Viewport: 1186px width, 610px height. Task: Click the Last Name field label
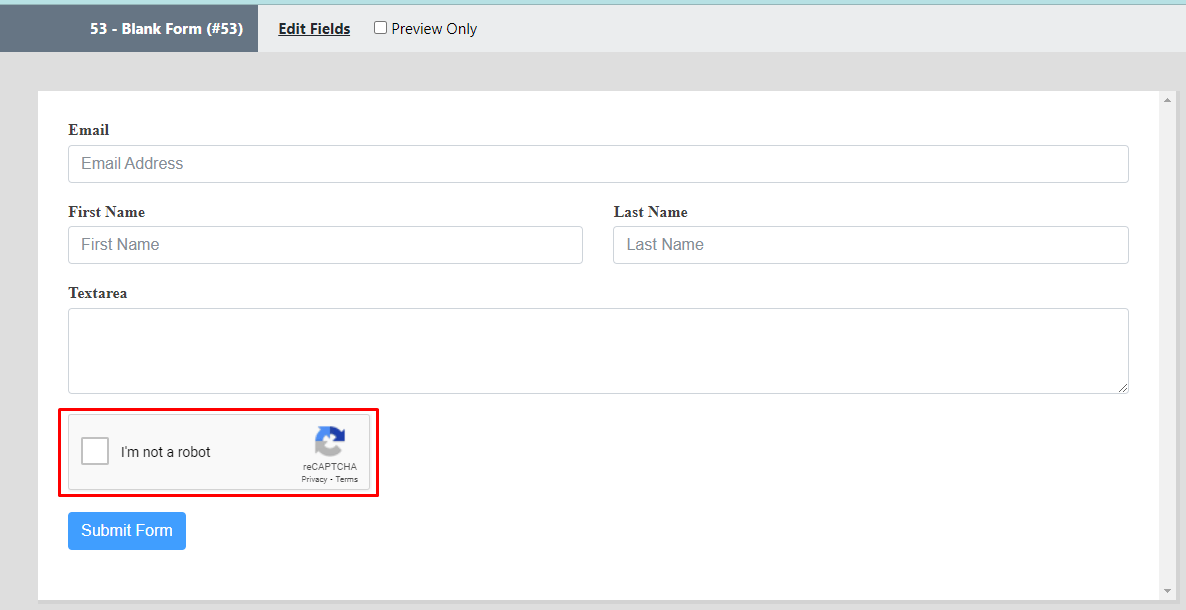[650, 212]
